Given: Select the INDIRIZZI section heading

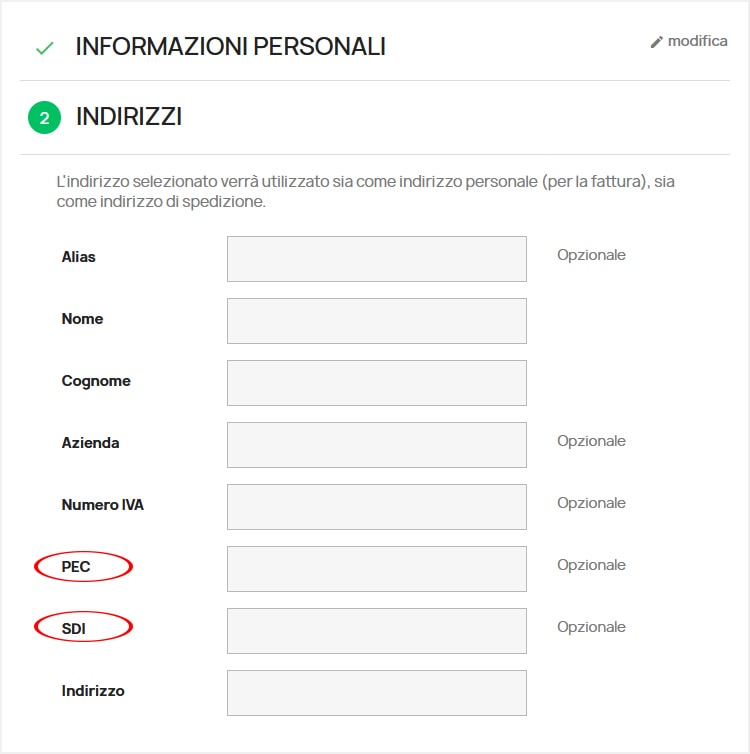Looking at the screenshot, I should [129, 117].
